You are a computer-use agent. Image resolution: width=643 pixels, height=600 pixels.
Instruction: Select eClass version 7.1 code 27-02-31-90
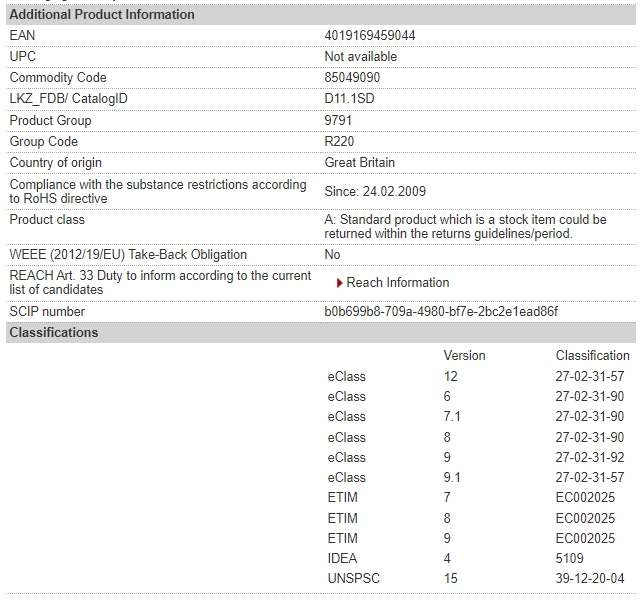pyautogui.click(x=590, y=417)
